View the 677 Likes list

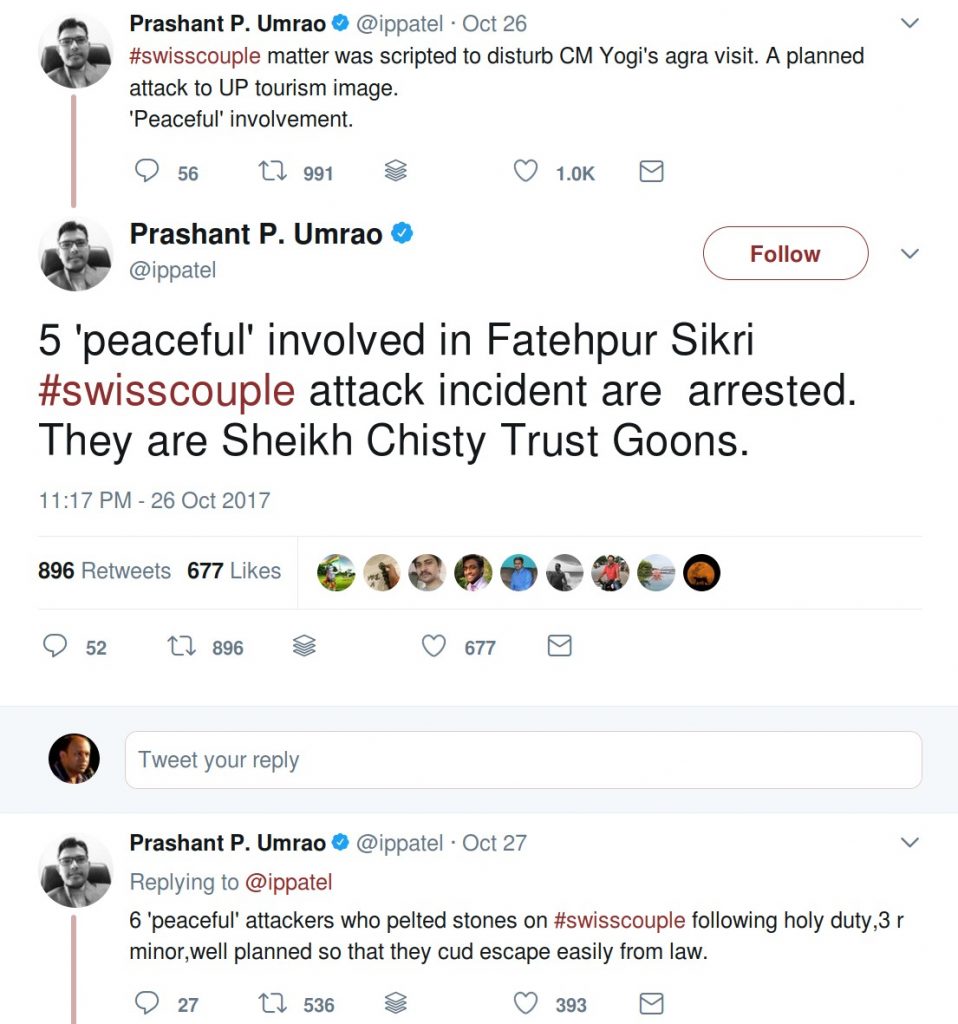coord(234,571)
